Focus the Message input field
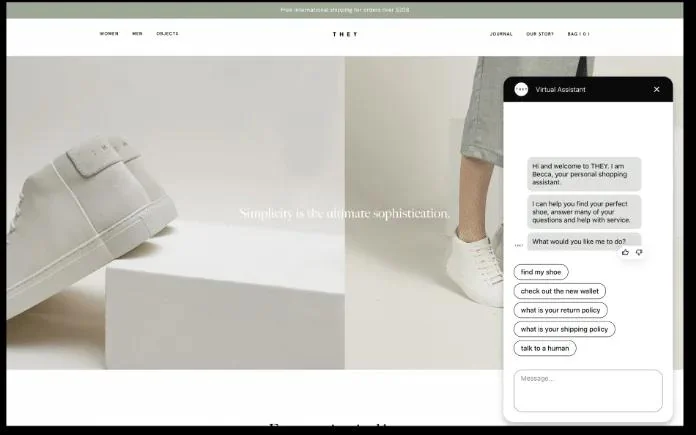This screenshot has height=435, width=696. click(x=588, y=391)
